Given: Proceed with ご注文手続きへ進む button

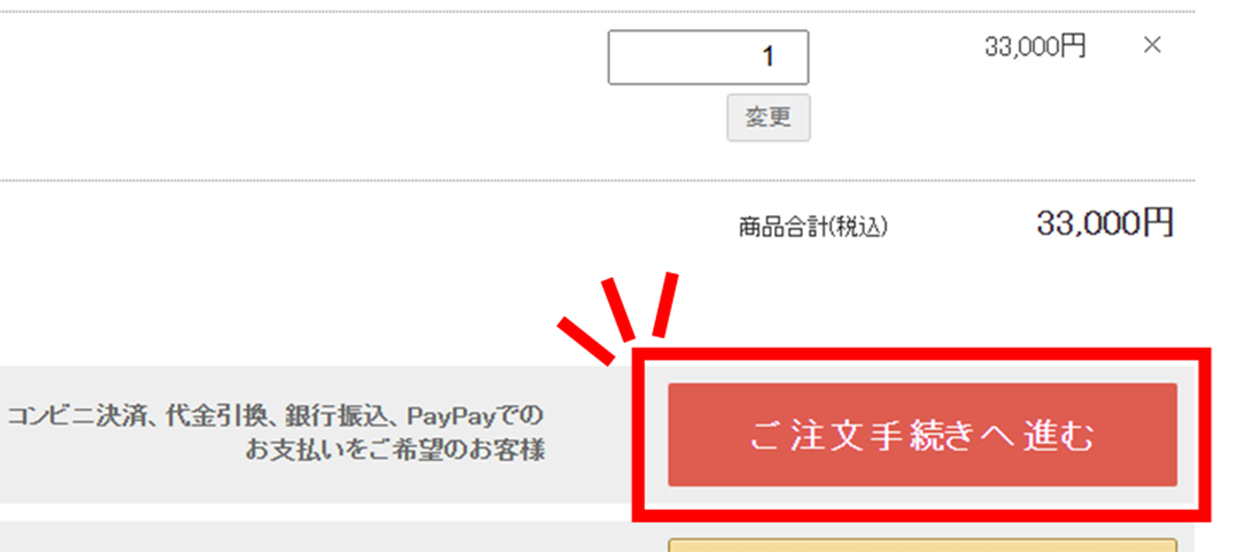Looking at the screenshot, I should coord(922,435).
